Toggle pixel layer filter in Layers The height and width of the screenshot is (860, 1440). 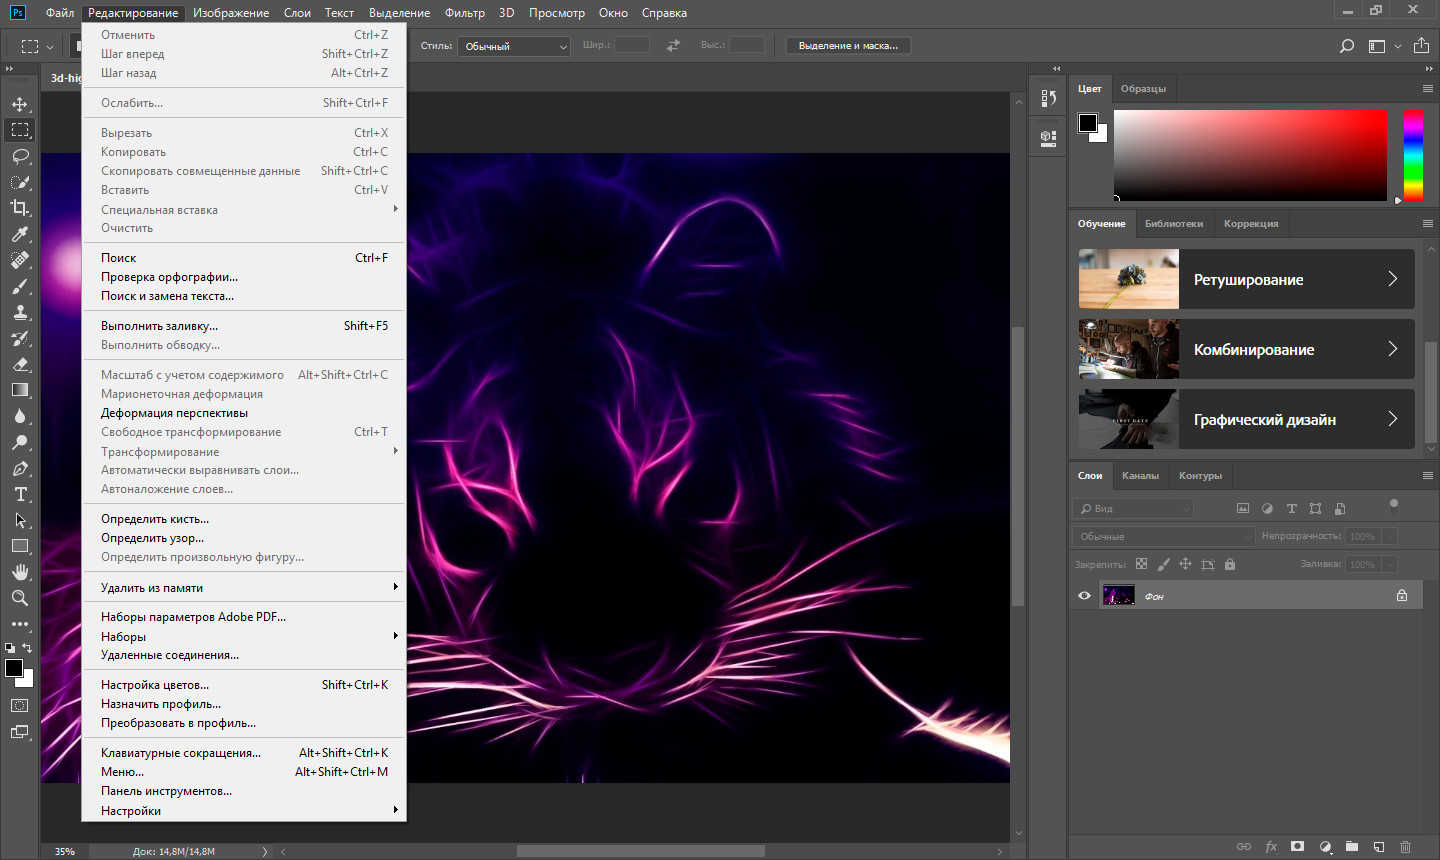point(1243,509)
